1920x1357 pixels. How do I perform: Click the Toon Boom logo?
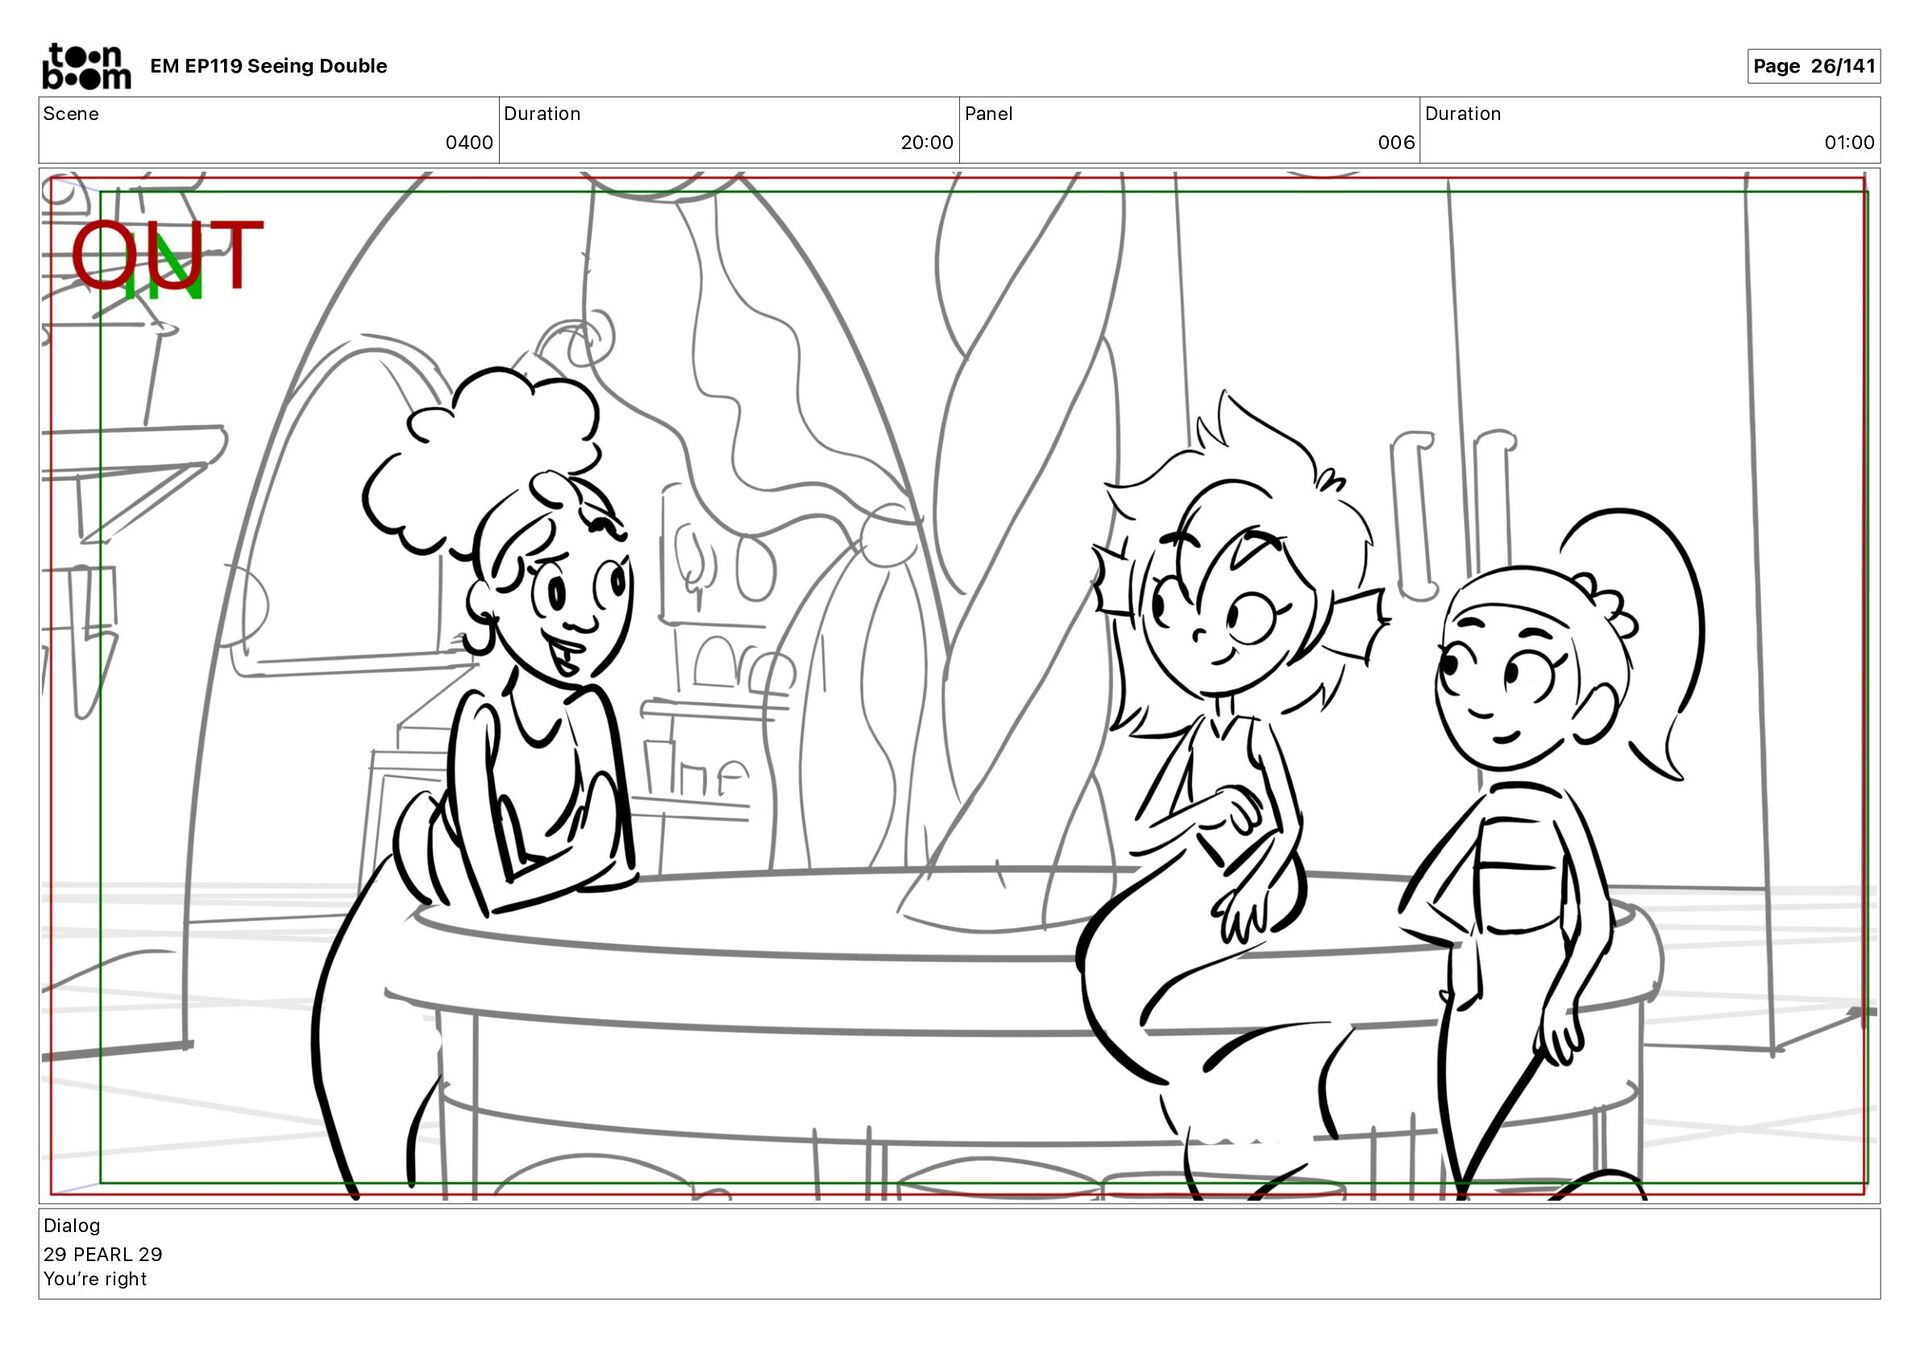(x=86, y=66)
